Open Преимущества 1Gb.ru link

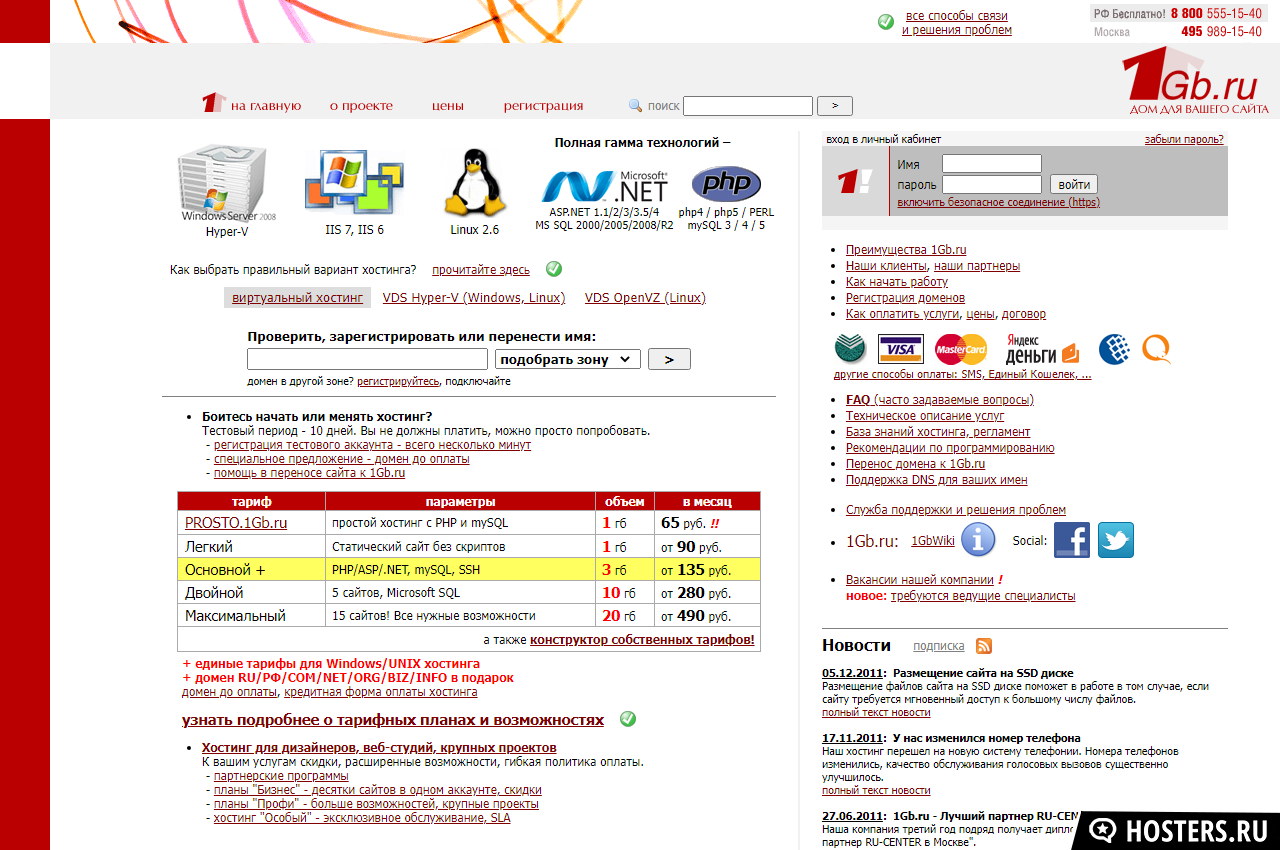point(906,250)
